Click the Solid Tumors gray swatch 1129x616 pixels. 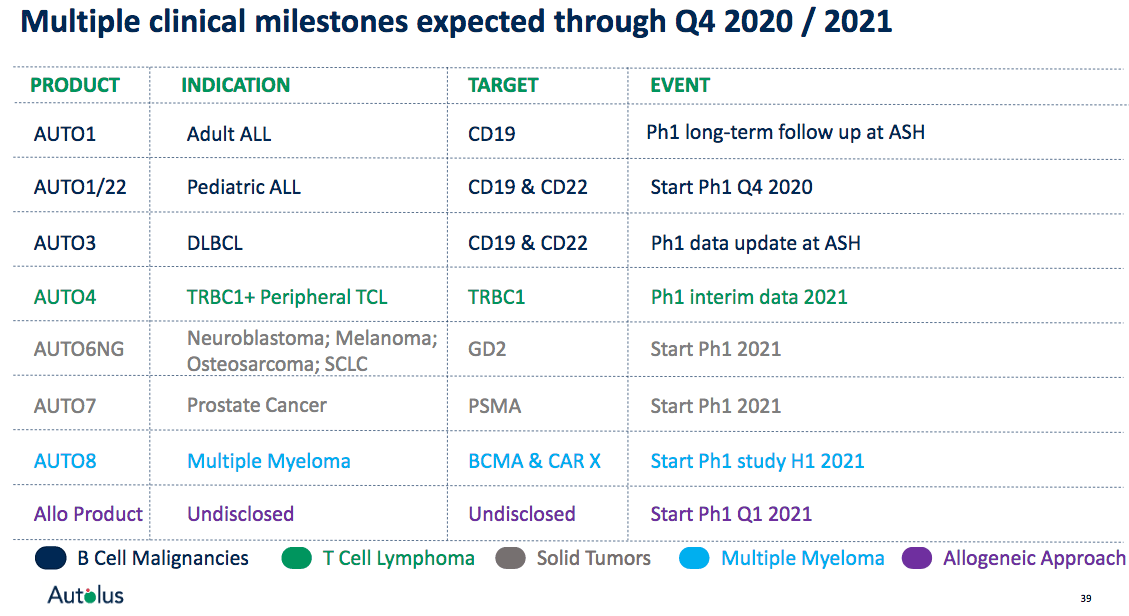coord(510,558)
